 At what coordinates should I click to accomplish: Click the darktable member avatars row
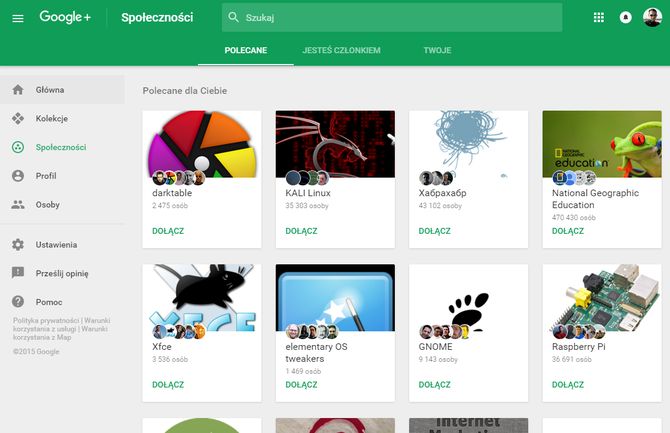point(179,177)
